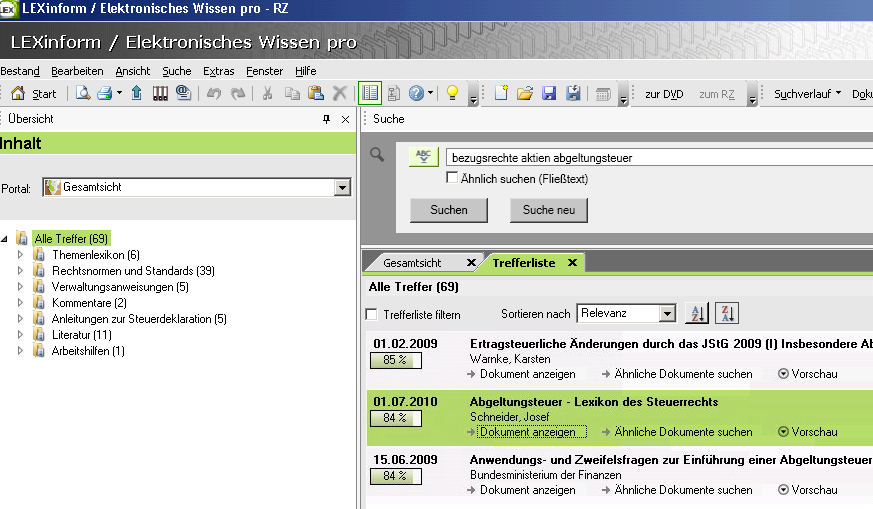
Task: Click the 'zum RZ' toolbar button
Action: (717, 94)
